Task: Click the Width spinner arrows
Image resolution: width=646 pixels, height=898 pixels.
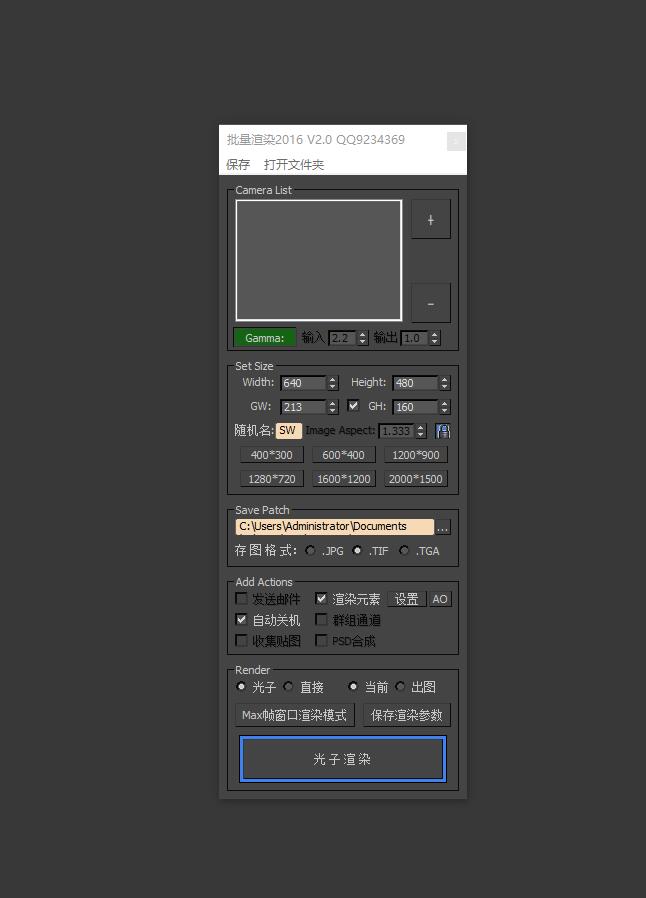Action: 333,383
